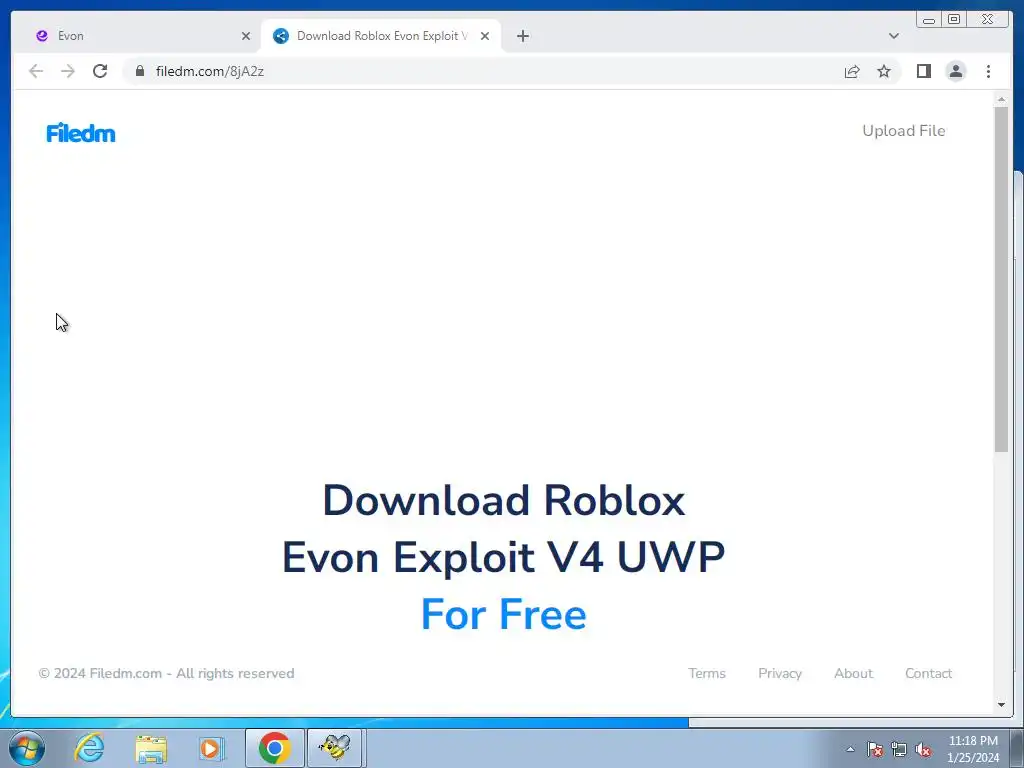
Task: Bookmark this page with the star
Action: (x=884, y=71)
